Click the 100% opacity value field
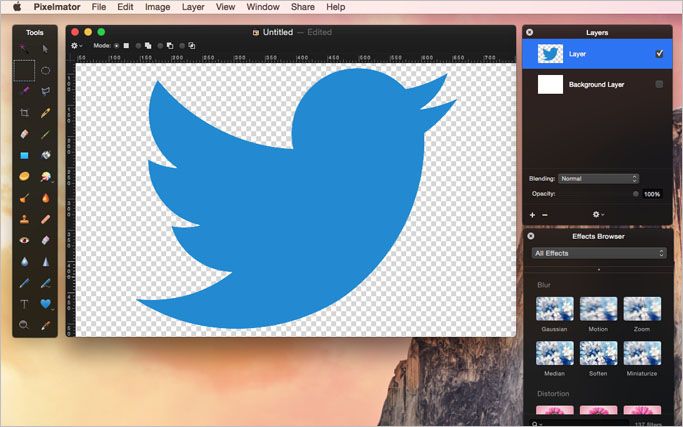Viewport: 683px width, 427px height. tap(652, 194)
